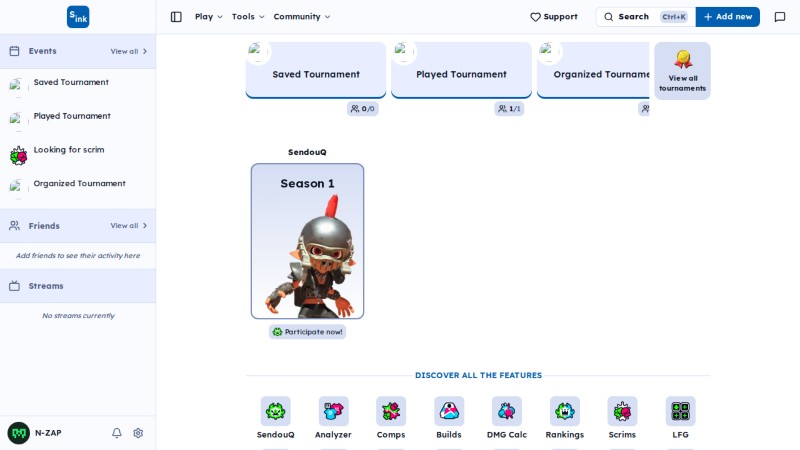Click the people icon beside Friends
Image resolution: width=800 pixels, height=450 pixels.
click(14, 226)
